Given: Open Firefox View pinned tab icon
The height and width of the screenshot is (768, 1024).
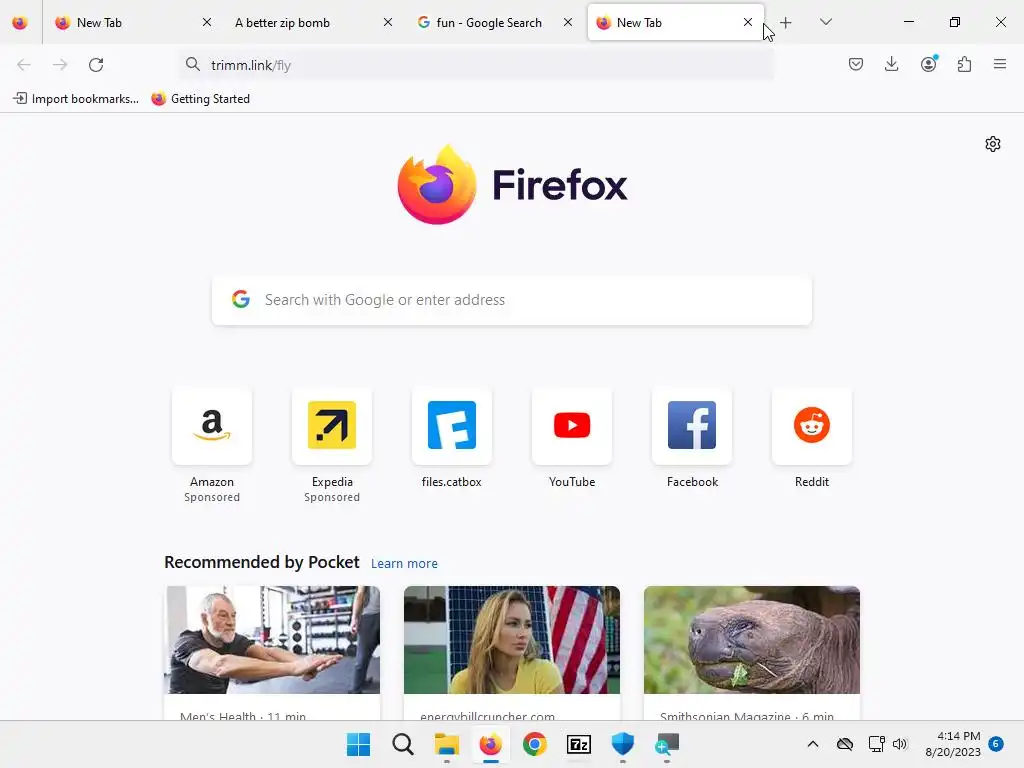Looking at the screenshot, I should pos(20,23).
